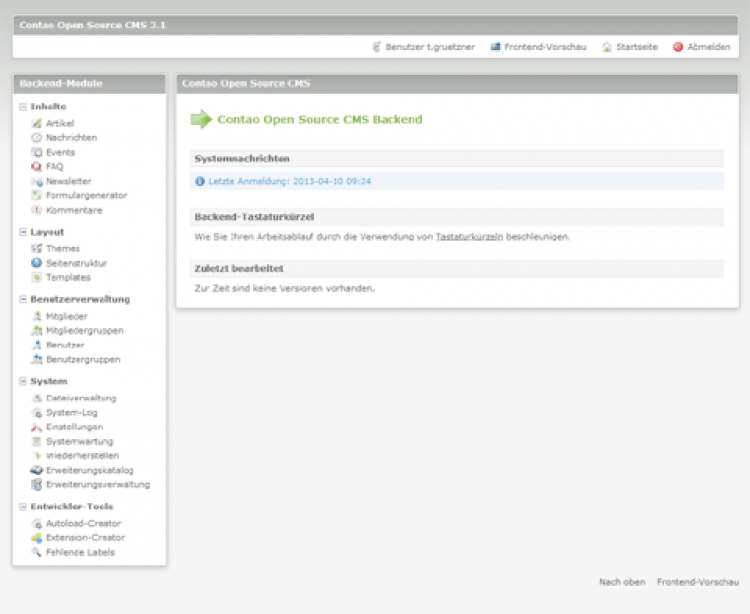Click the Dateiverwaltung icon
Image resolution: width=750 pixels, height=614 pixels.
coord(37,398)
